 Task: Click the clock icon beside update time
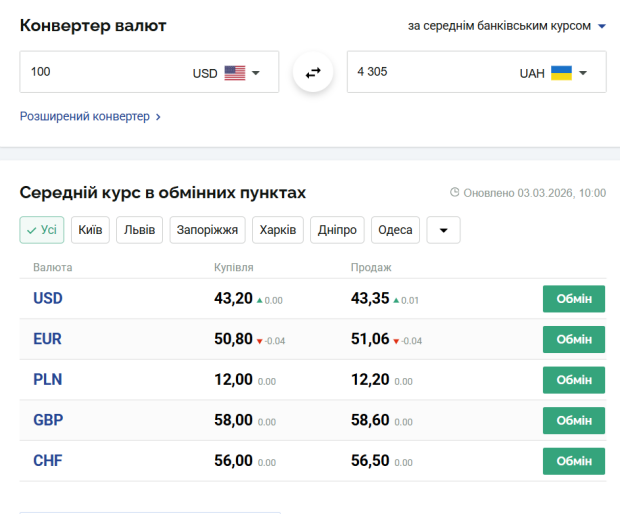coord(454,192)
